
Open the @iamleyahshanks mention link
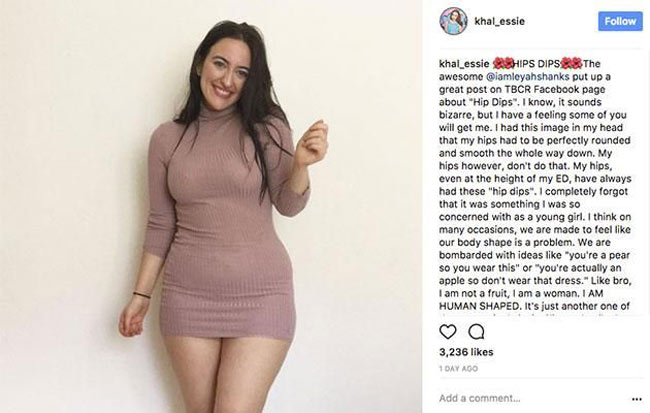click(527, 77)
